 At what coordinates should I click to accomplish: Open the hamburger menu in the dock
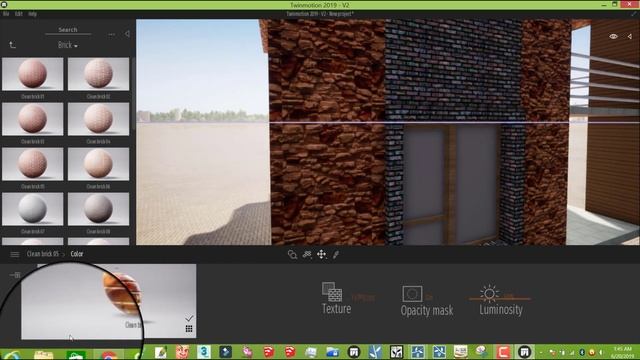click(x=15, y=254)
